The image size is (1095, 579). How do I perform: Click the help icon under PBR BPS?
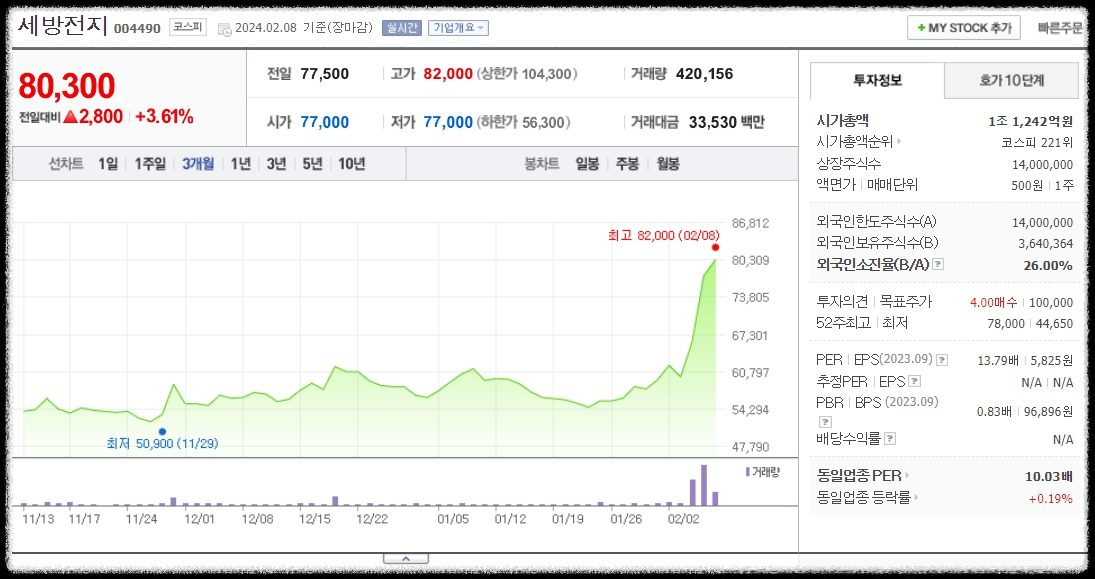825,422
